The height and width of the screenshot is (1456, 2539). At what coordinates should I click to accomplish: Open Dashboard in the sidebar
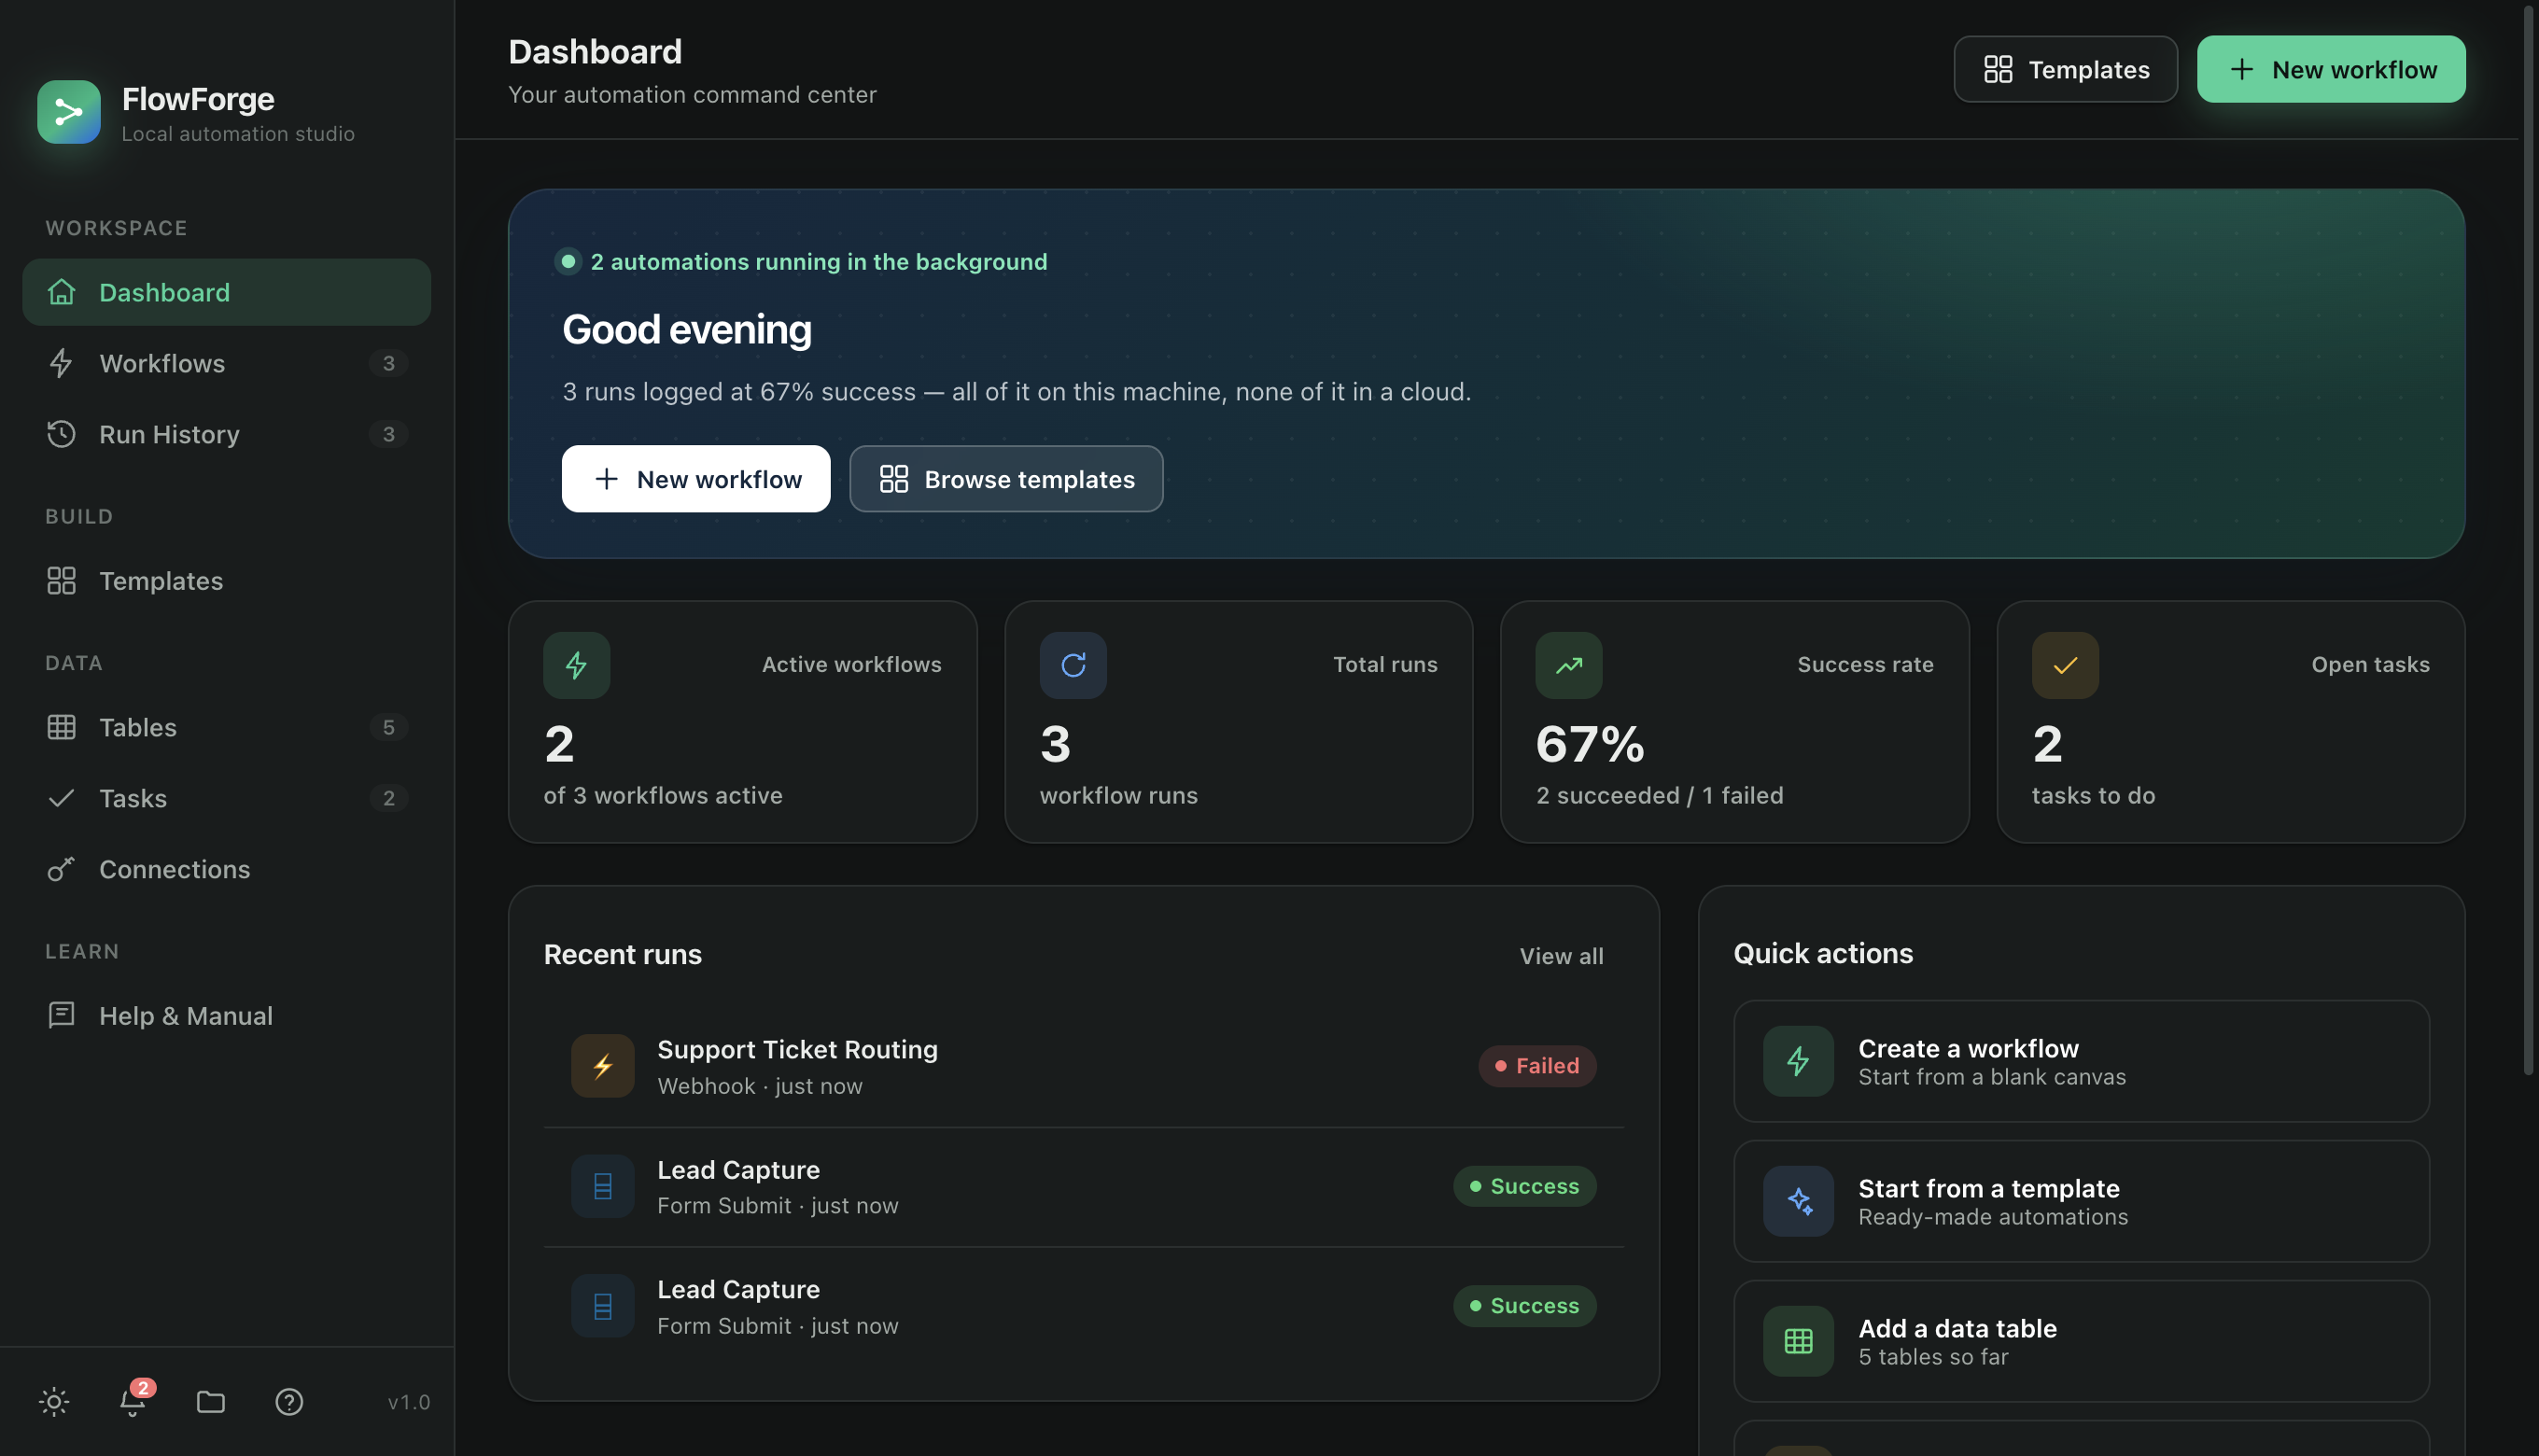tap(226, 292)
